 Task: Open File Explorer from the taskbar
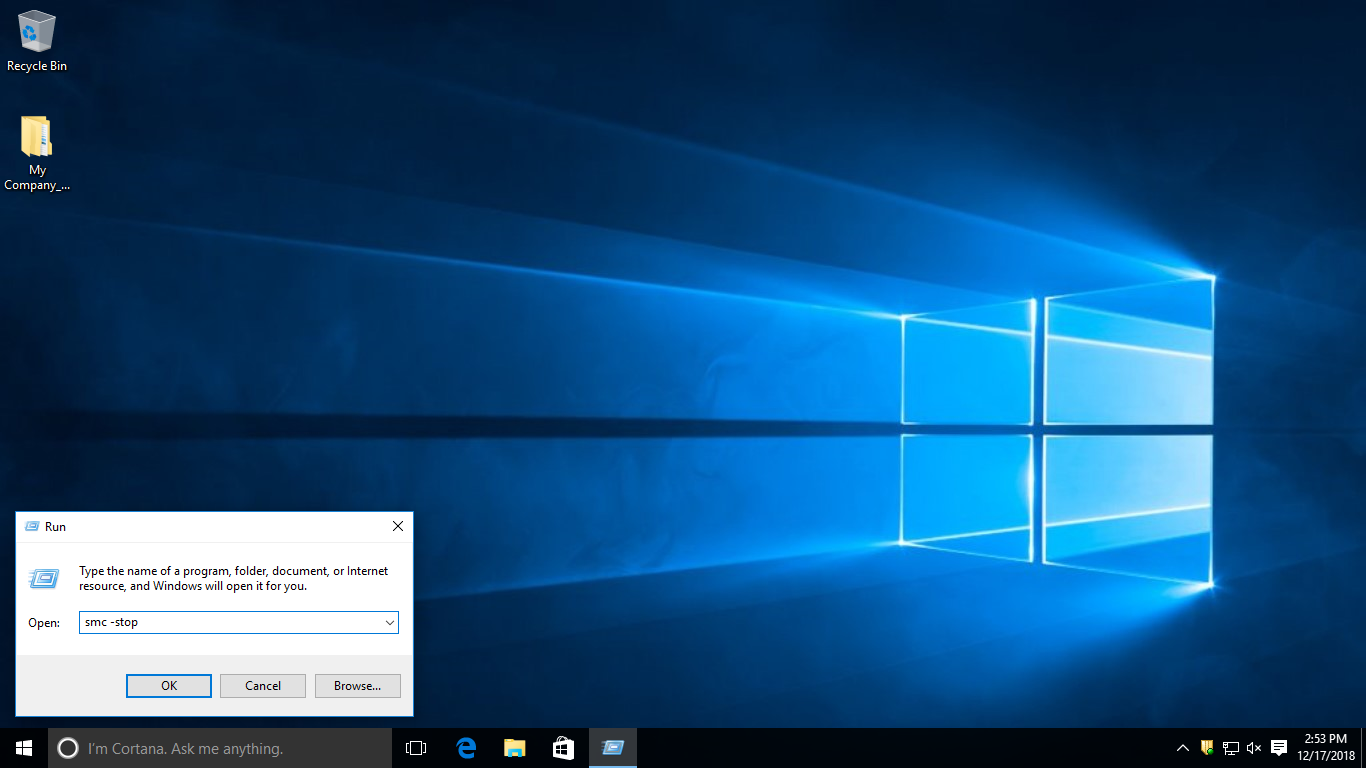click(515, 748)
